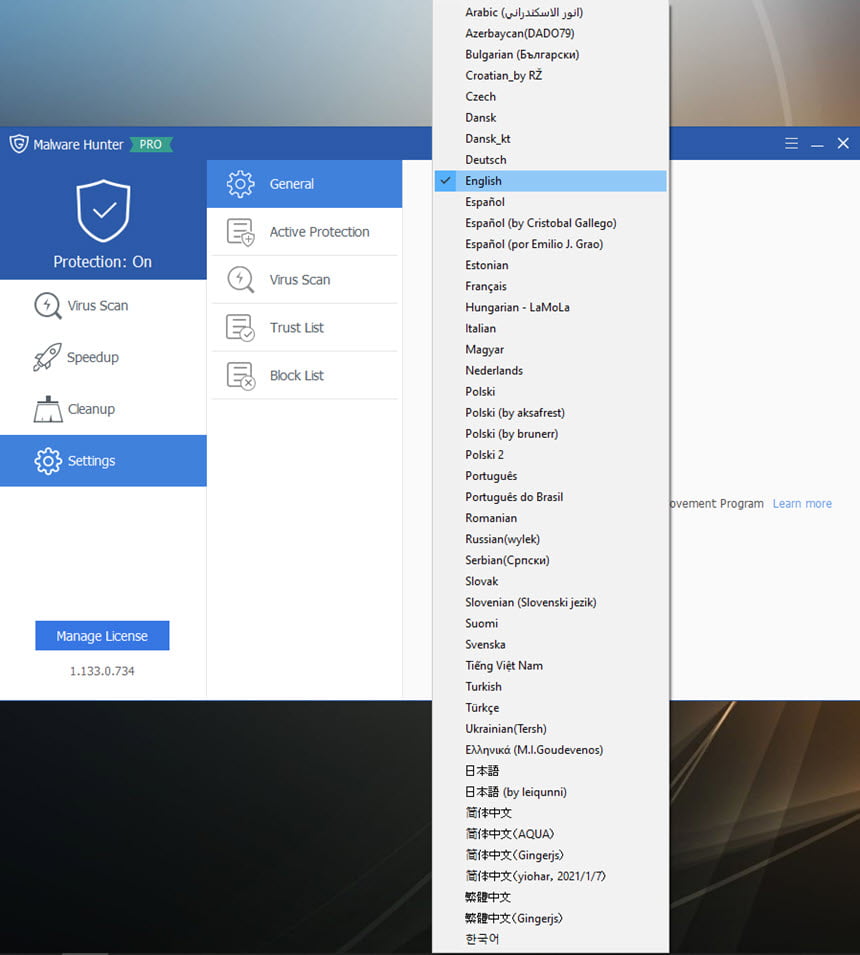Click the Trust List checkmark icon
The height and width of the screenshot is (955, 860).
[x=240, y=328]
